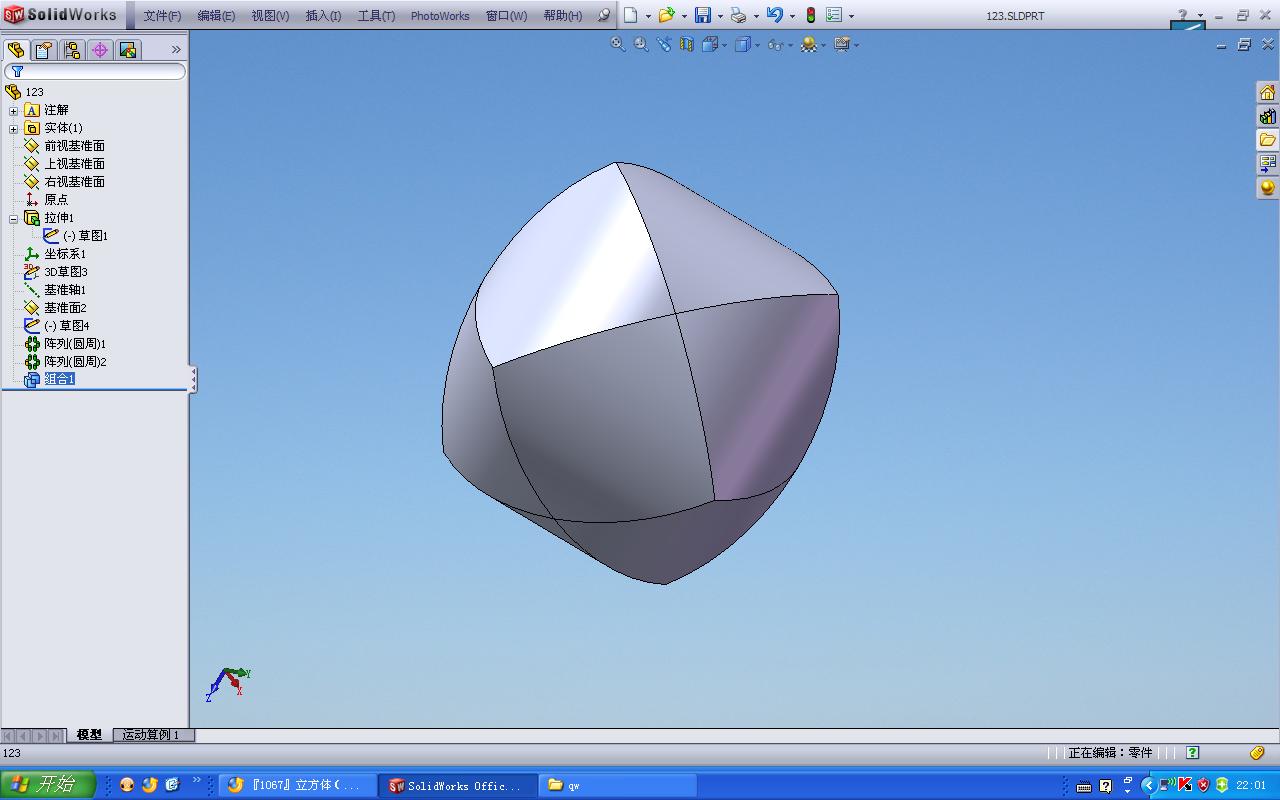This screenshot has width=1280, height=800.
Task: Open View Palette task pane icon
Action: pyautogui.click(x=1267, y=164)
